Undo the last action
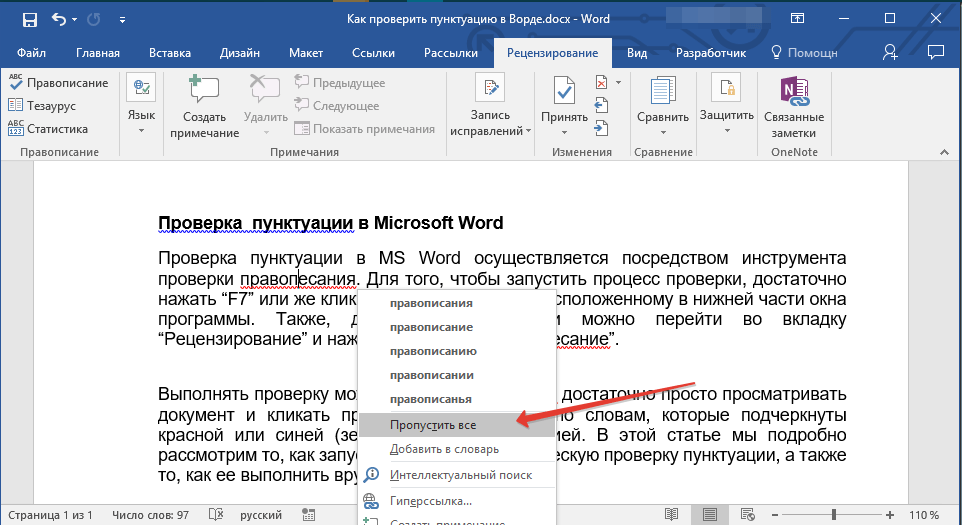962x525 pixels. coord(58,19)
